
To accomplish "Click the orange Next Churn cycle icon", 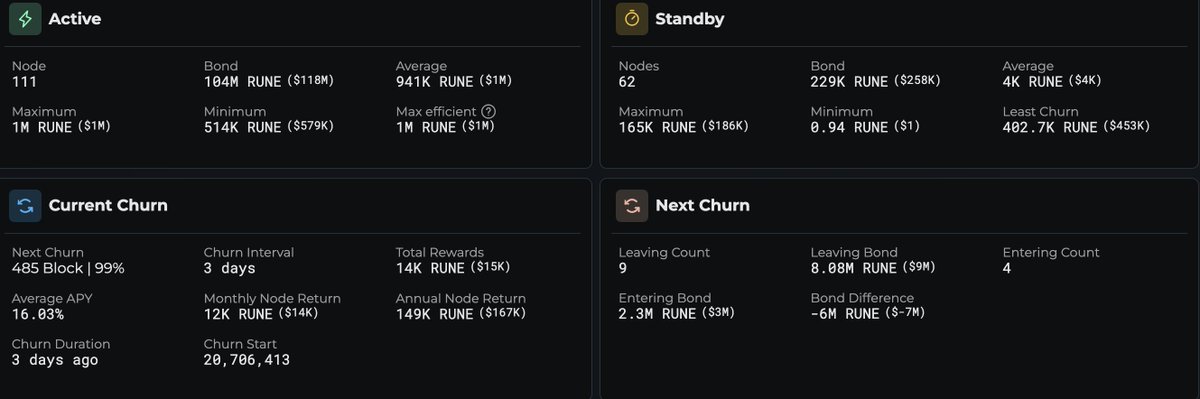I will pos(632,205).
